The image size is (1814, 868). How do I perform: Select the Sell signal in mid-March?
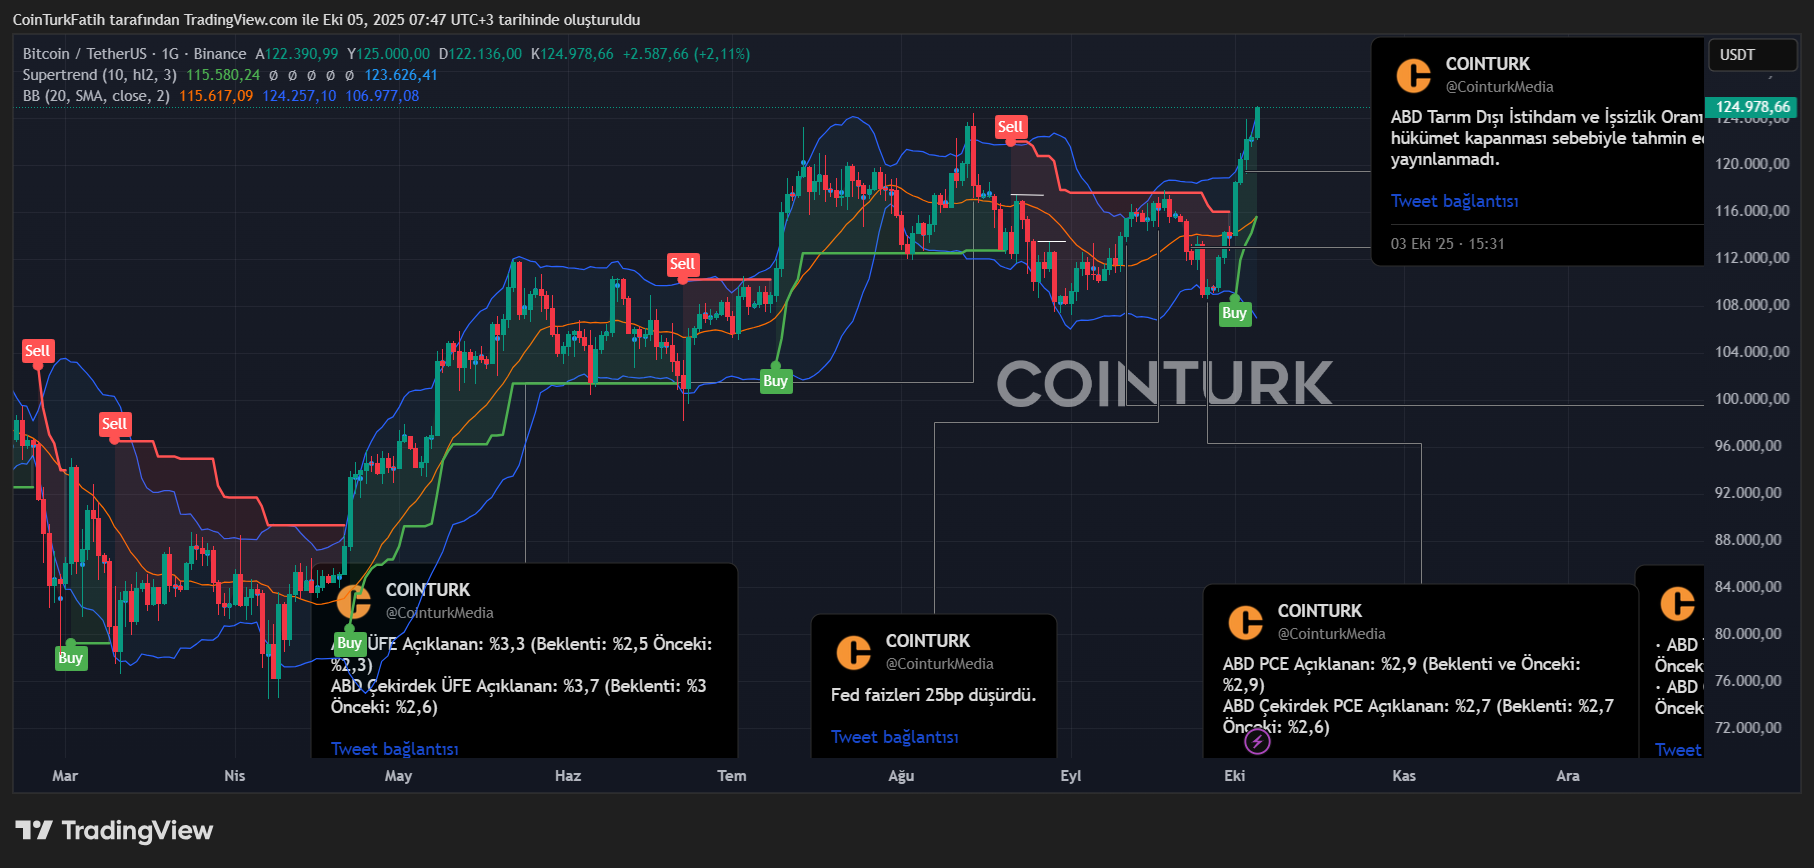click(x=114, y=424)
